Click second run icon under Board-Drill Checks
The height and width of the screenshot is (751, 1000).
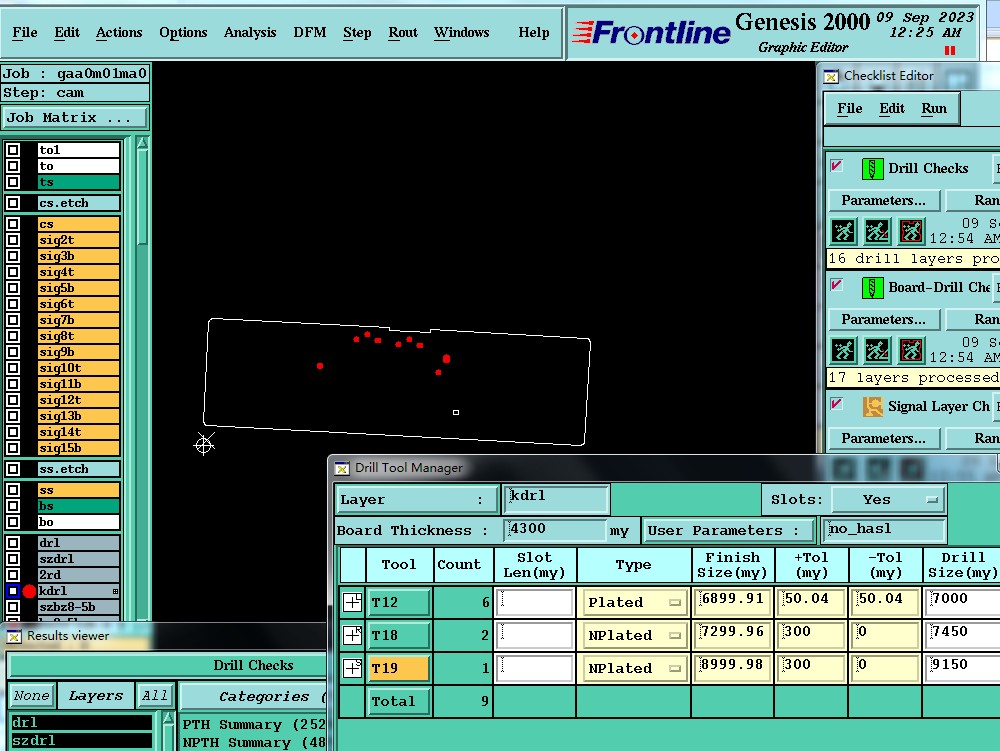point(877,350)
